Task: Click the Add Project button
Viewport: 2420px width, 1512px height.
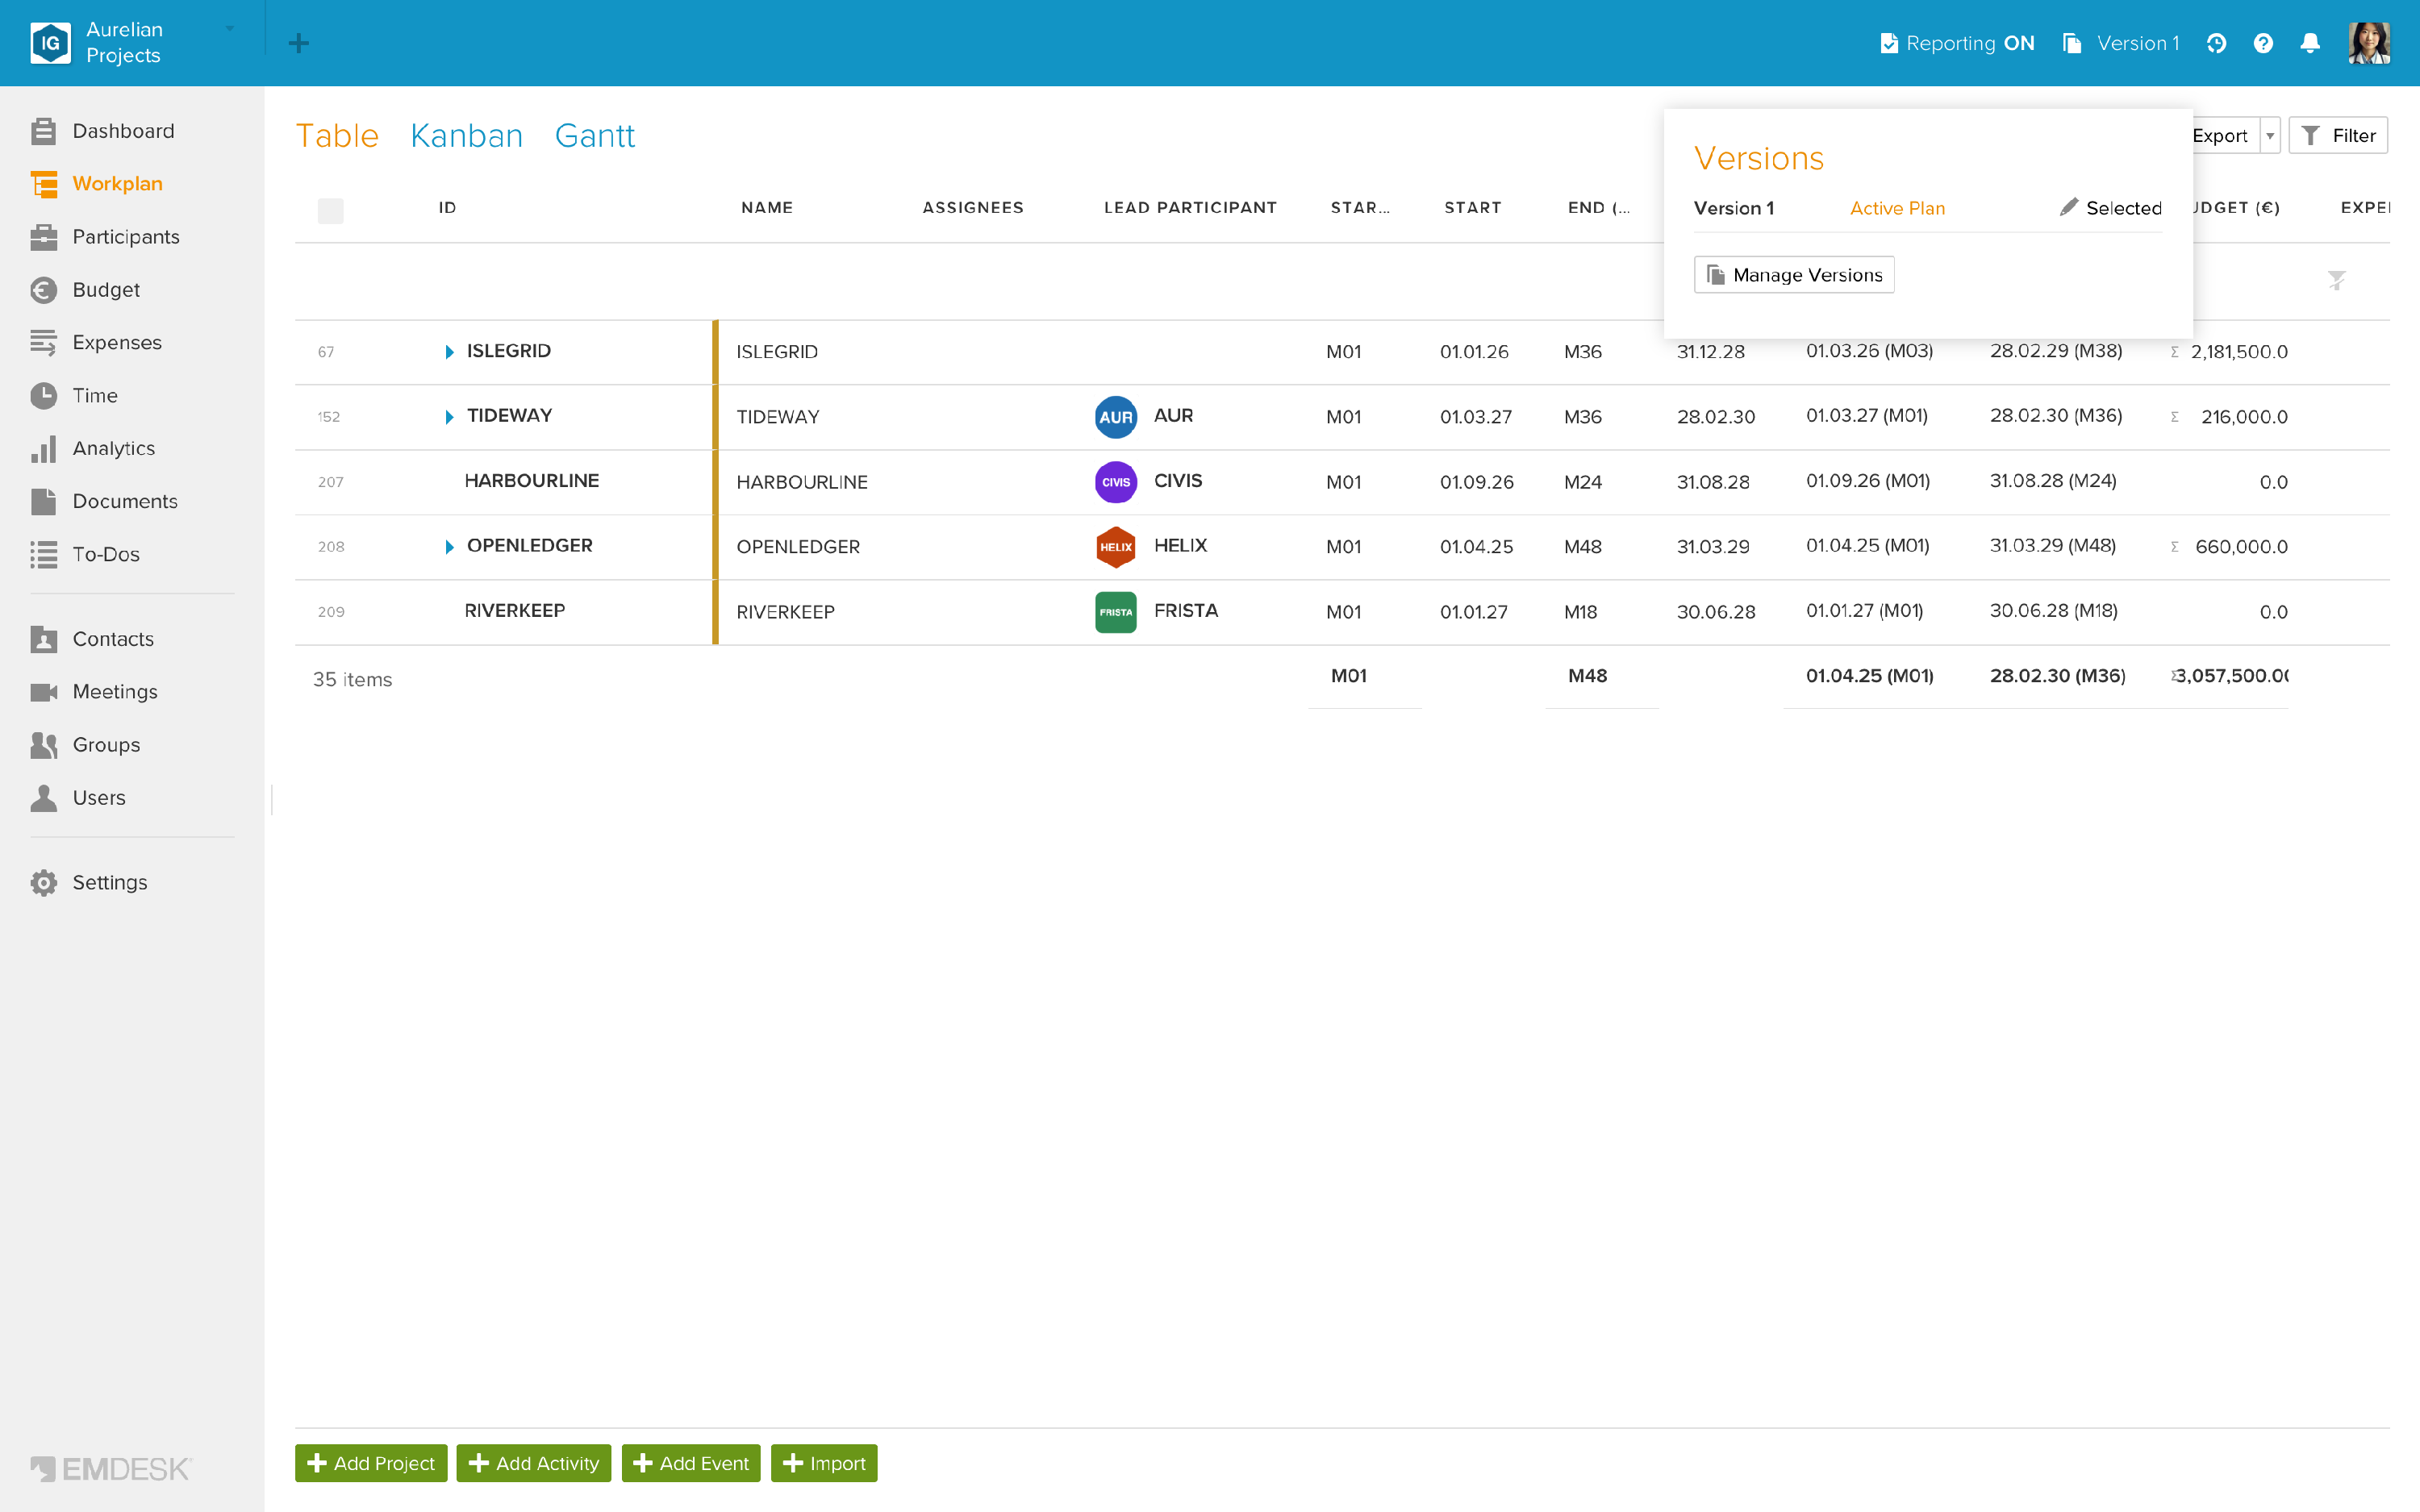Action: click(x=371, y=1463)
